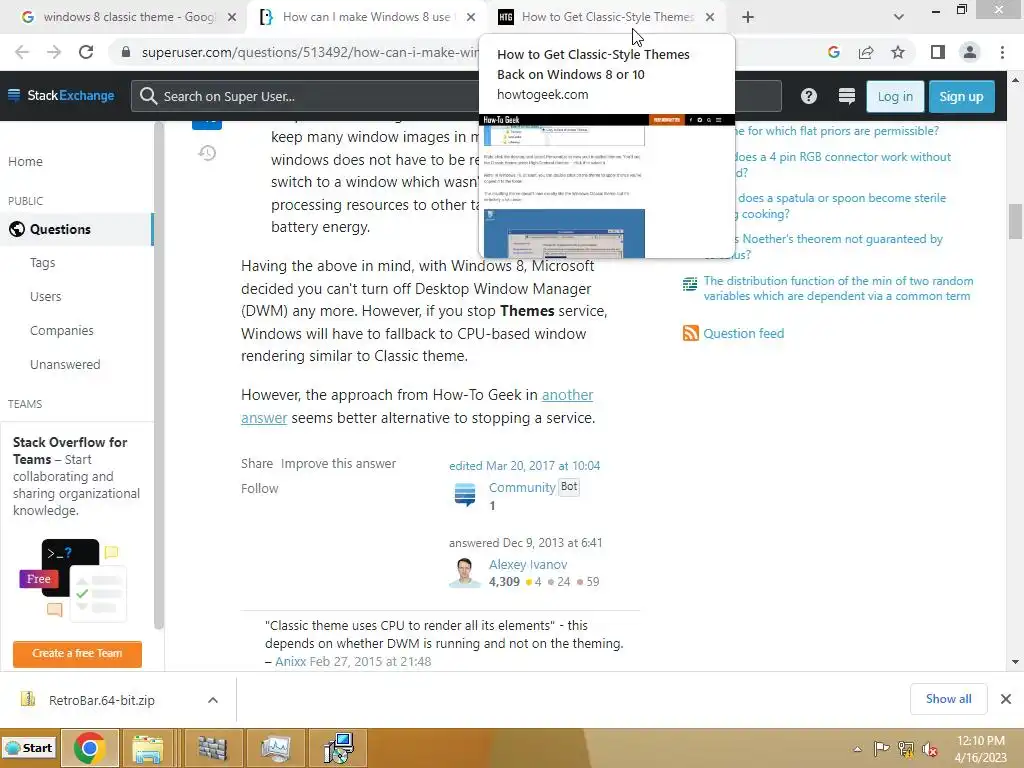1024x768 pixels.
Task: Click Follow under the answer
Action: (259, 488)
